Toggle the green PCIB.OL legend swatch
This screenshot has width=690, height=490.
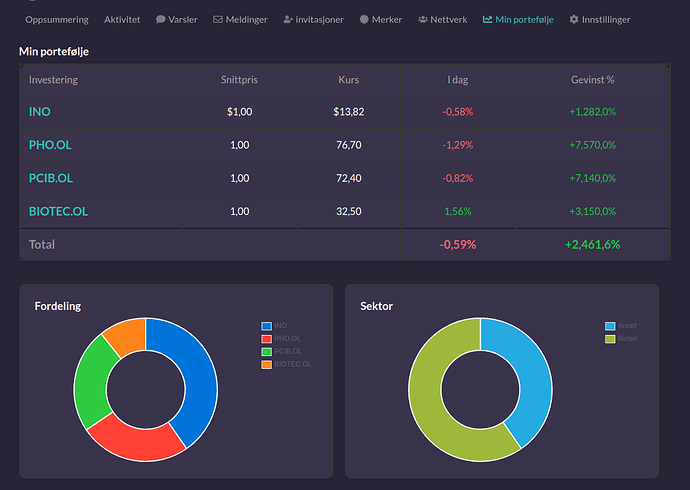tap(266, 351)
